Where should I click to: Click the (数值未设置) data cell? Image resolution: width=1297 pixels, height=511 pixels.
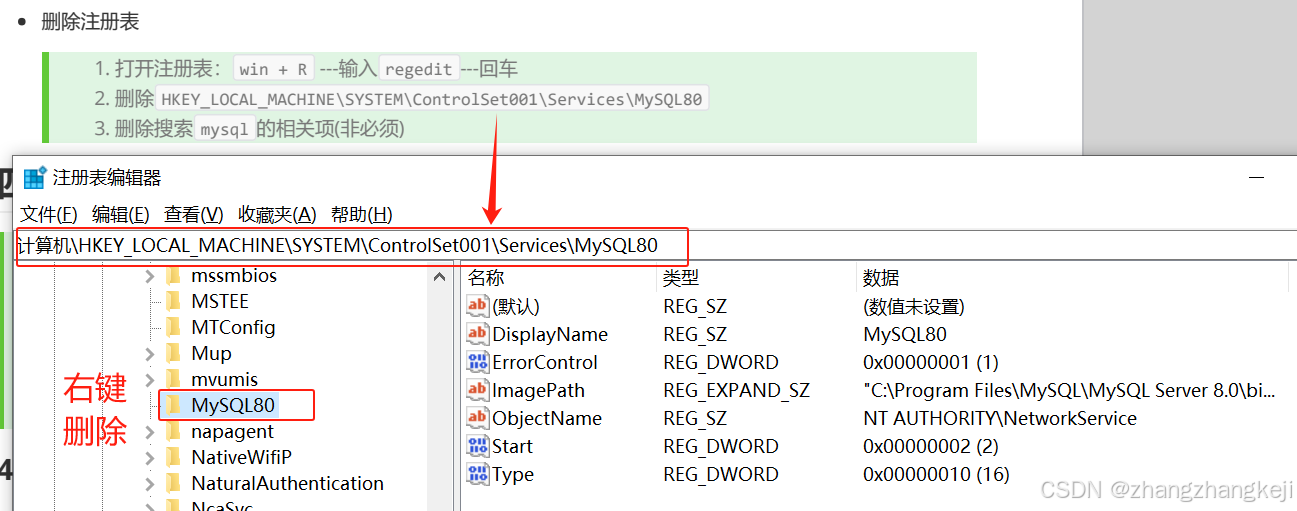914,306
